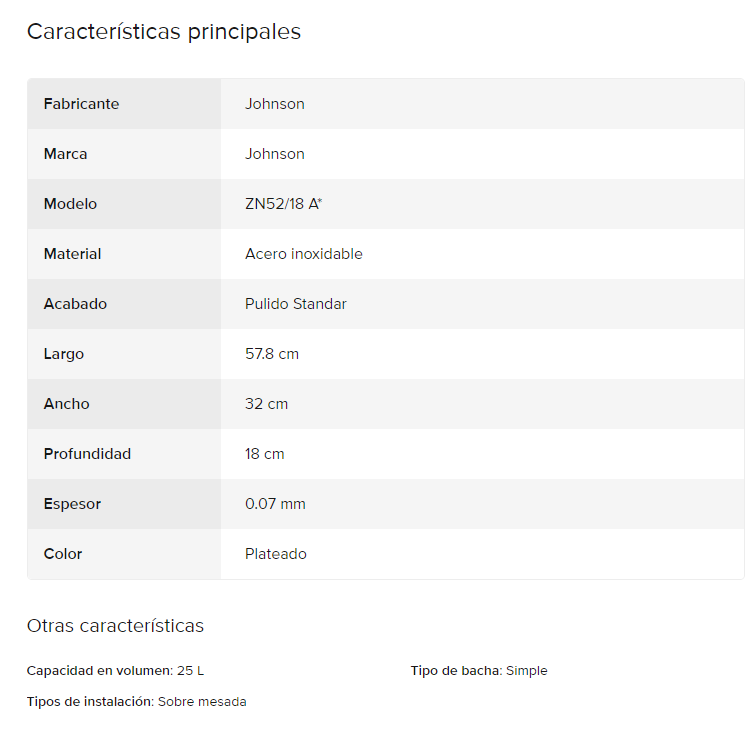
Task: Select the Johnson value in the Marca row
Action: point(275,154)
